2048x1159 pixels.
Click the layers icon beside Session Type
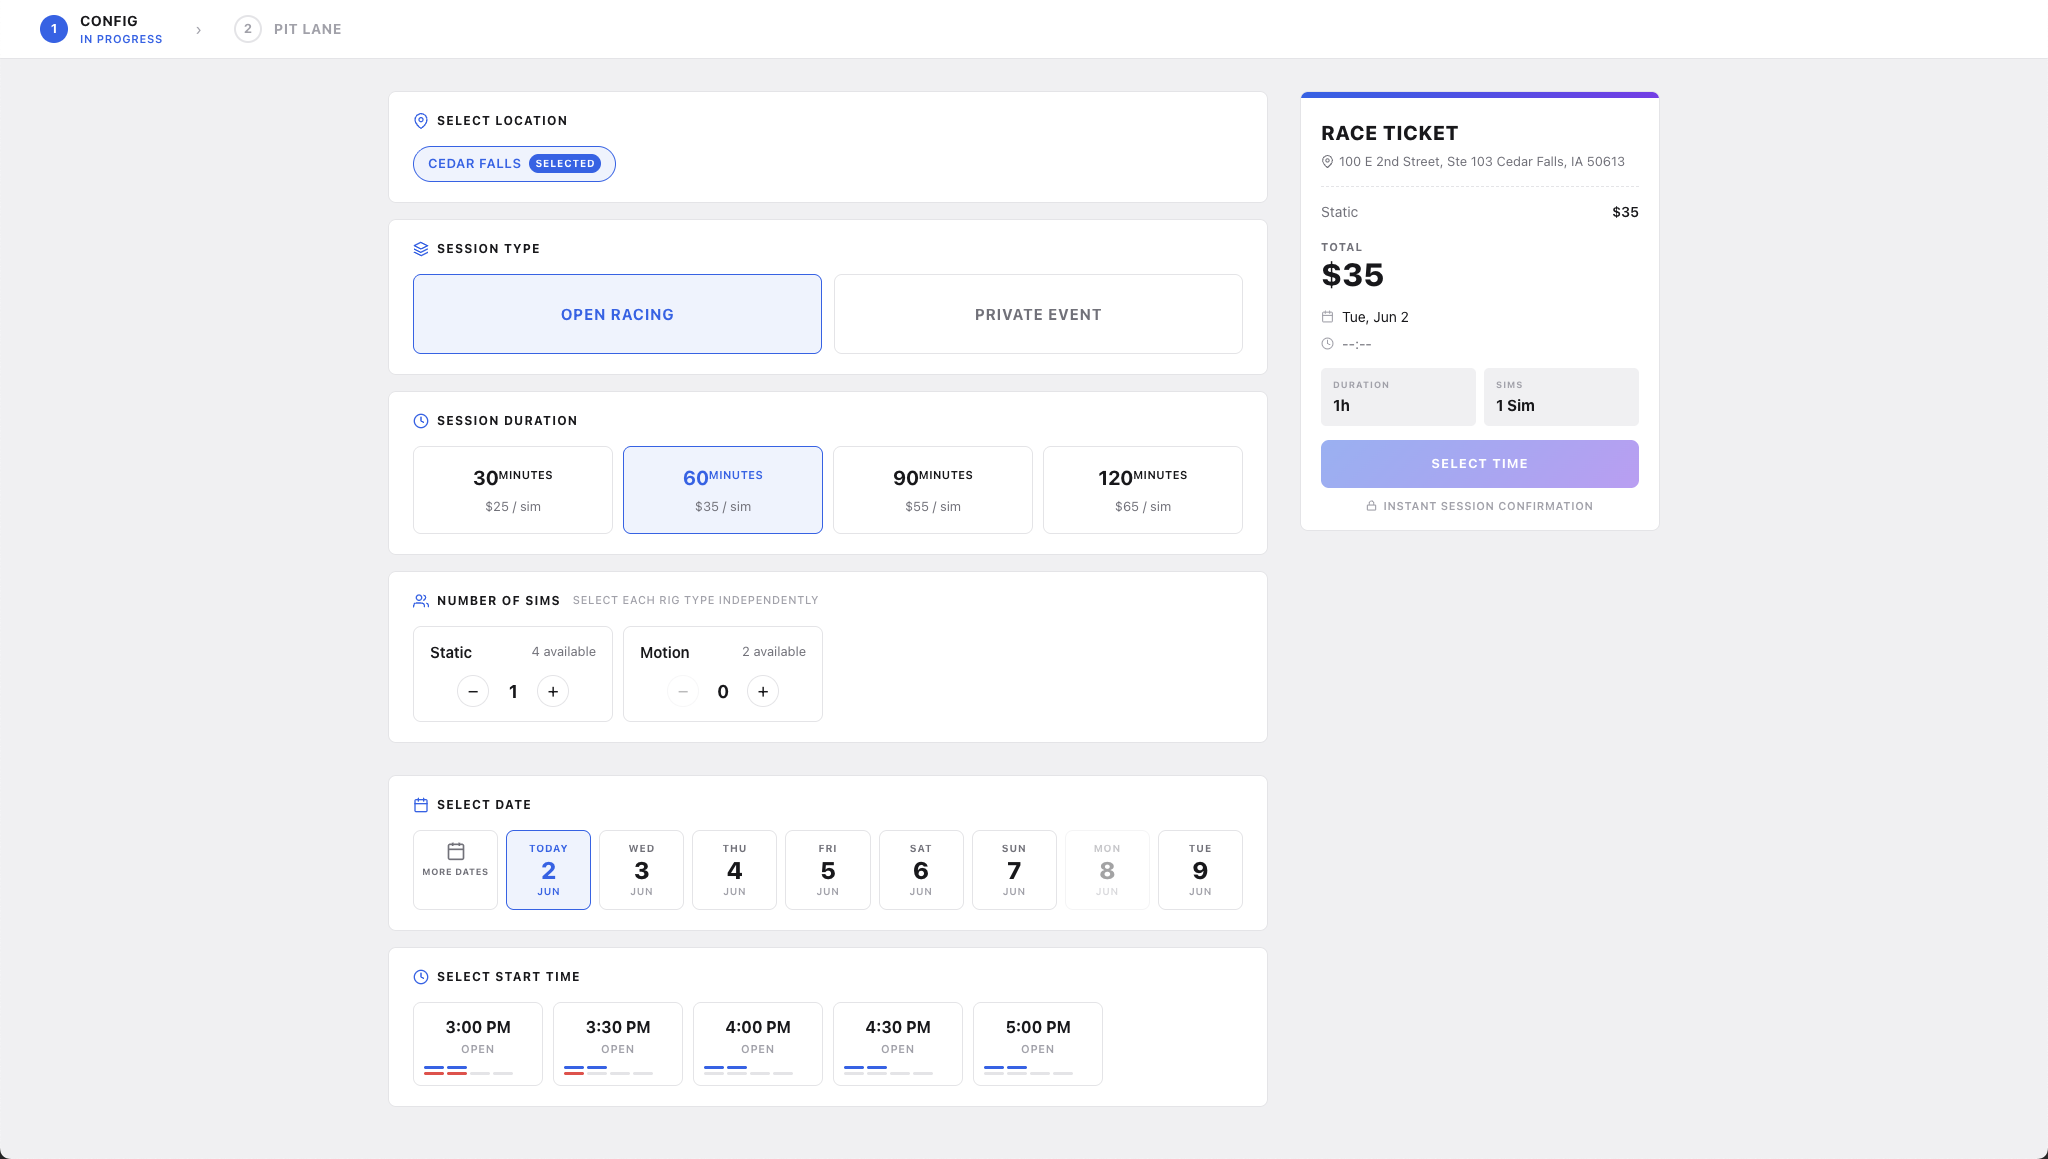(x=421, y=249)
